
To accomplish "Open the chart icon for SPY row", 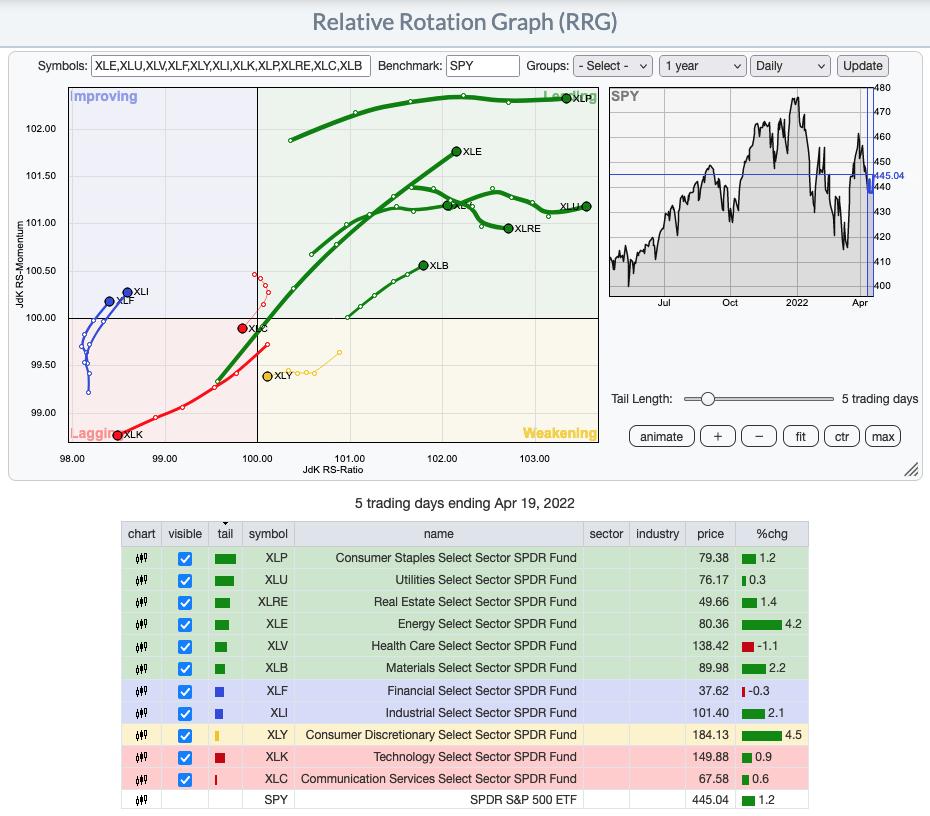I will click(141, 800).
